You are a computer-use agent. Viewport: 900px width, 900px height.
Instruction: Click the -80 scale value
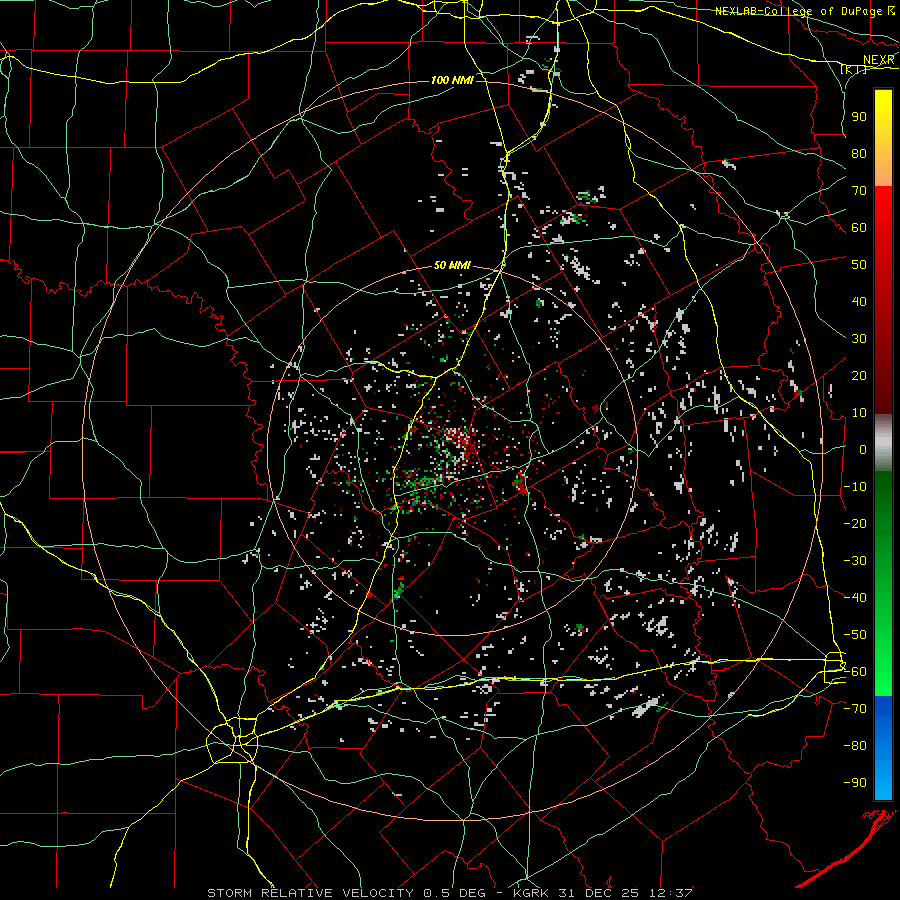pyautogui.click(x=855, y=746)
